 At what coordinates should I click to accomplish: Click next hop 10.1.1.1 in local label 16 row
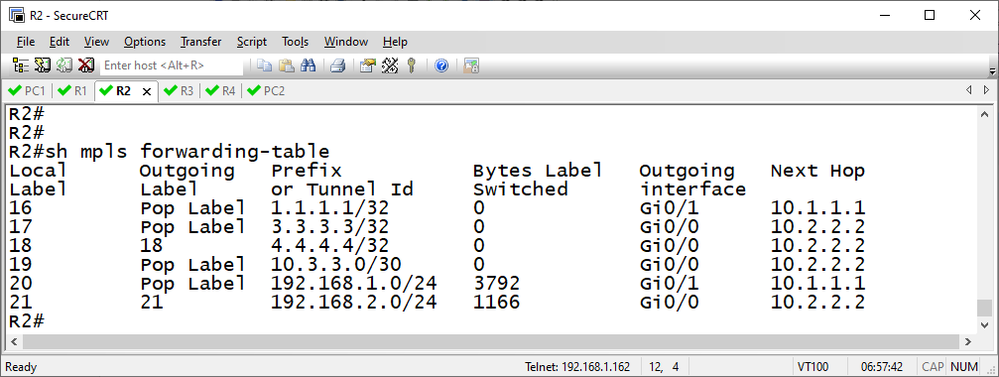[817, 208]
